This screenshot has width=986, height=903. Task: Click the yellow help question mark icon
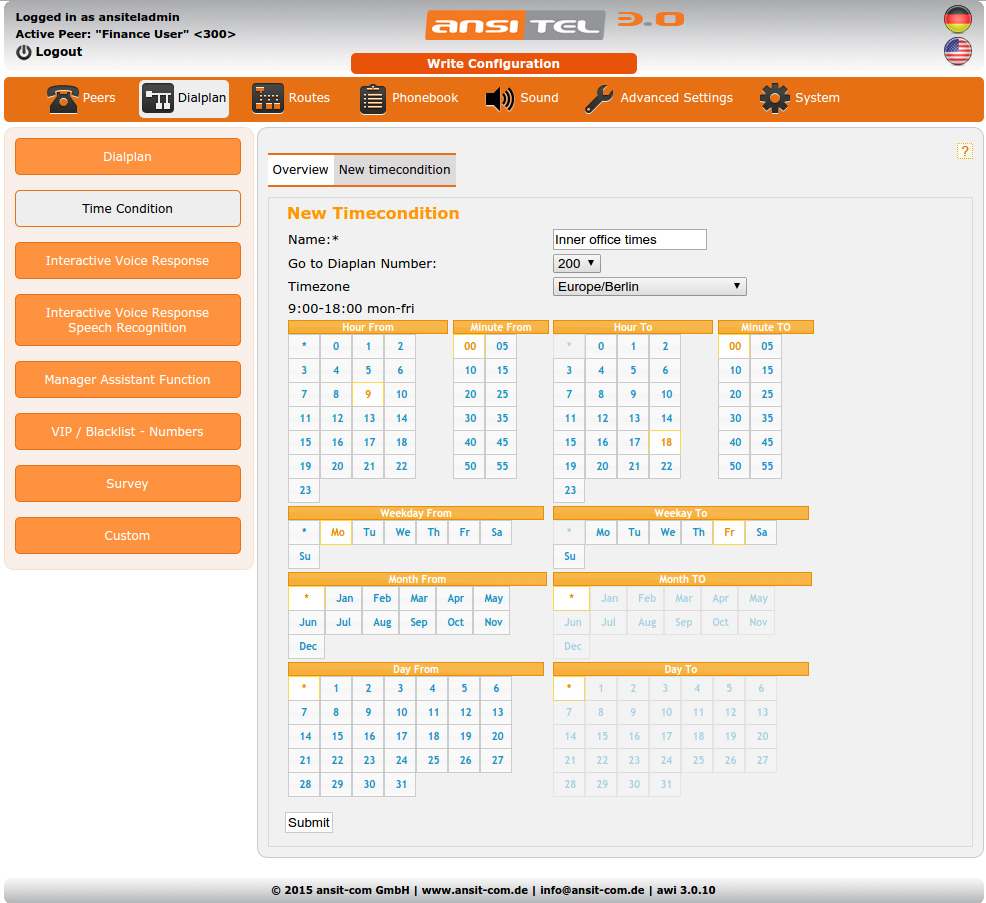[x=964, y=151]
